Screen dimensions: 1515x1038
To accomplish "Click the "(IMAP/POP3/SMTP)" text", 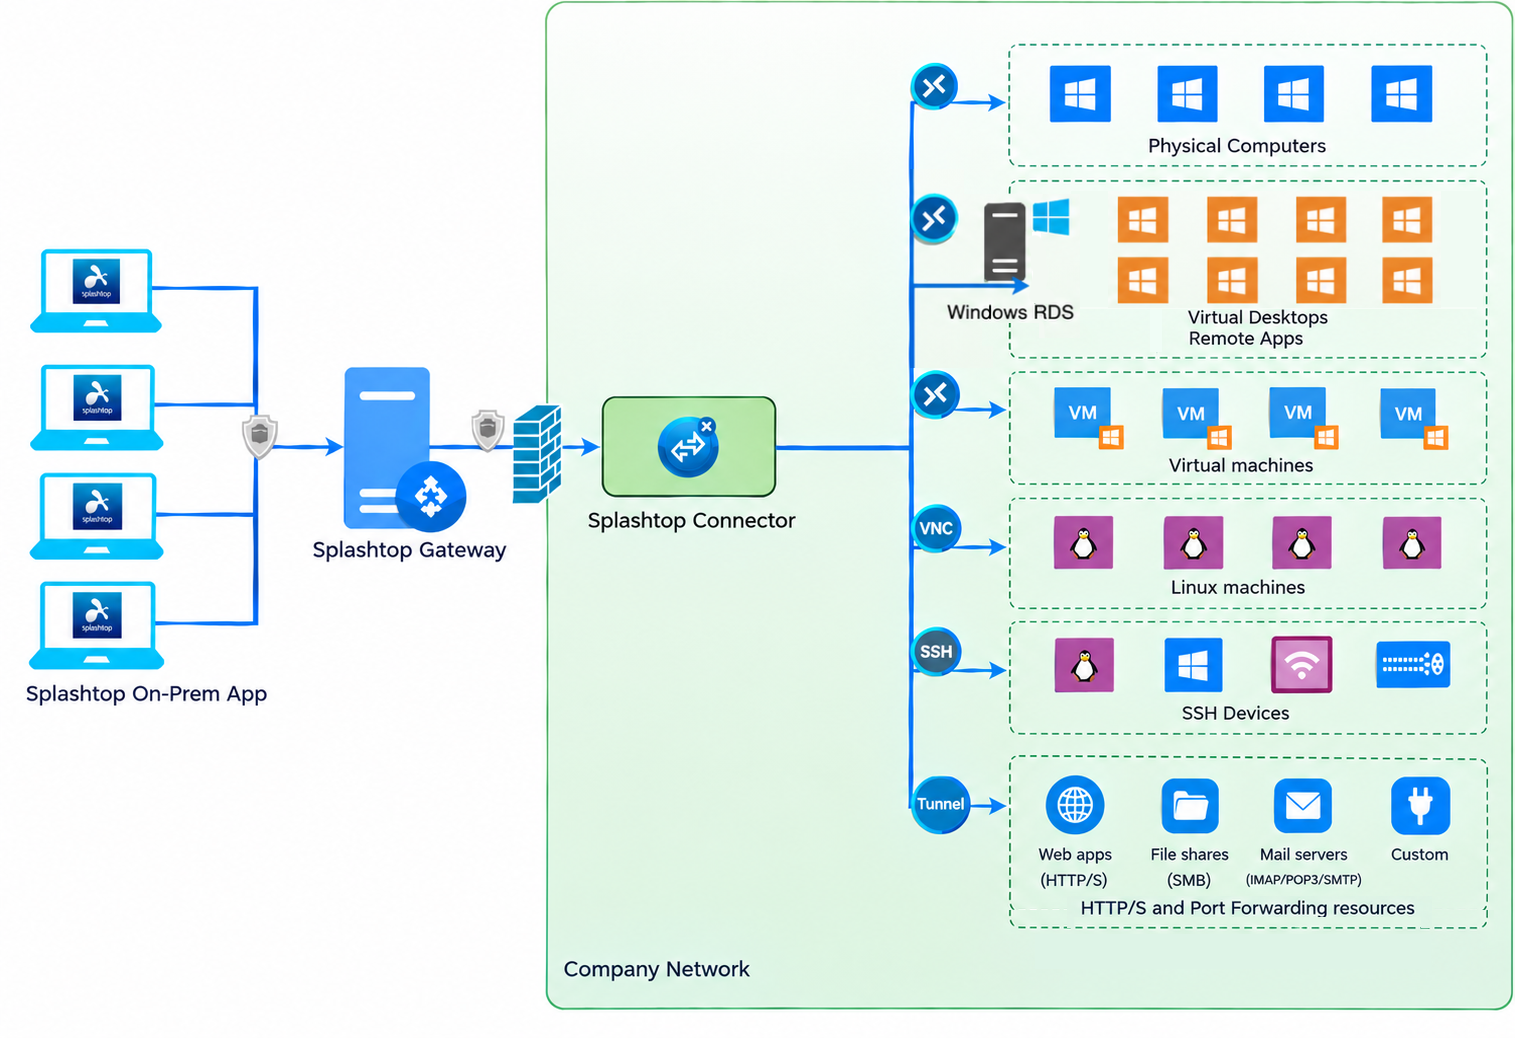I will (1303, 880).
